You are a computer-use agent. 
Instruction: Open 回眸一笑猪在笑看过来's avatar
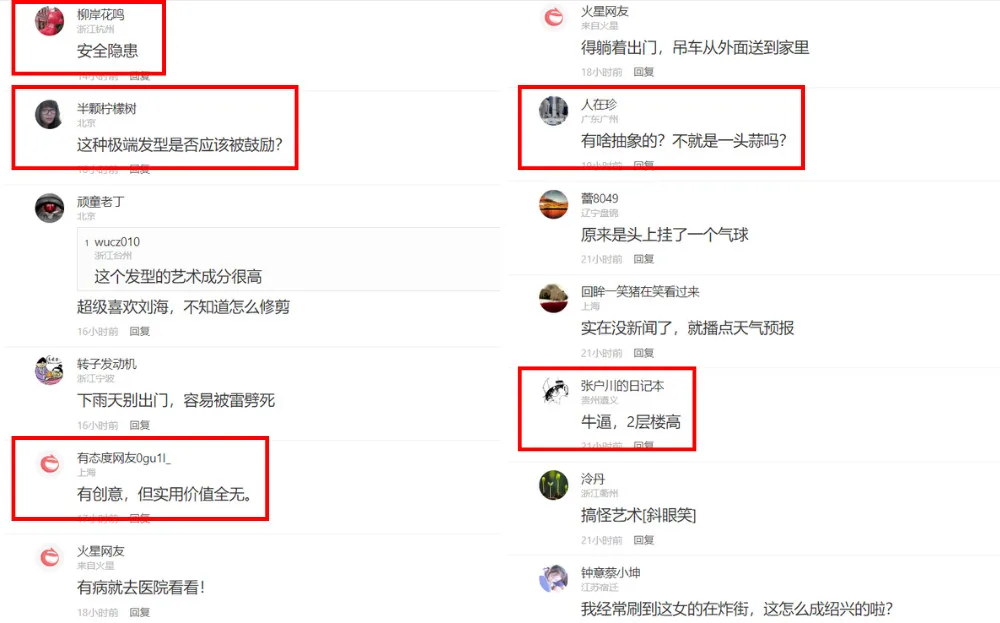click(554, 298)
